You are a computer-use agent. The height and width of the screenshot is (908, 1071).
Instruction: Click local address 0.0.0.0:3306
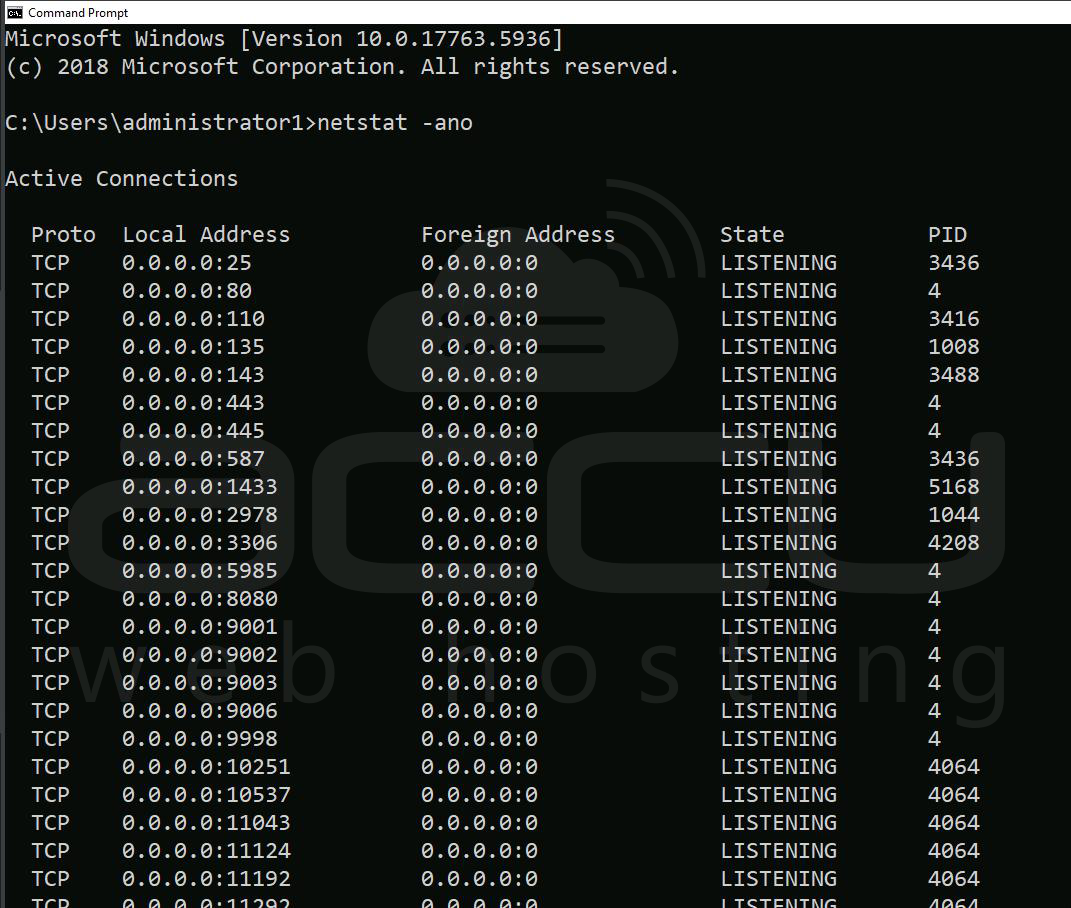200,543
